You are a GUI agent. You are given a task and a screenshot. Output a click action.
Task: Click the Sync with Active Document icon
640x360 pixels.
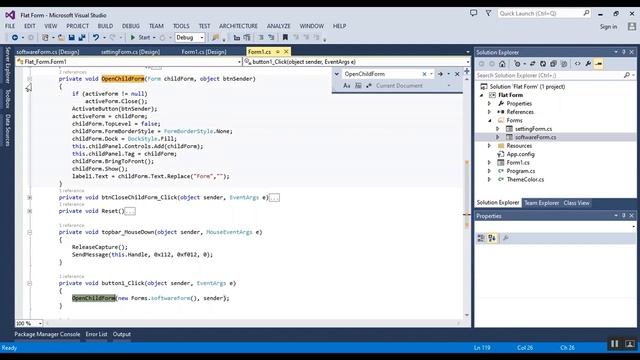(x=532, y=64)
